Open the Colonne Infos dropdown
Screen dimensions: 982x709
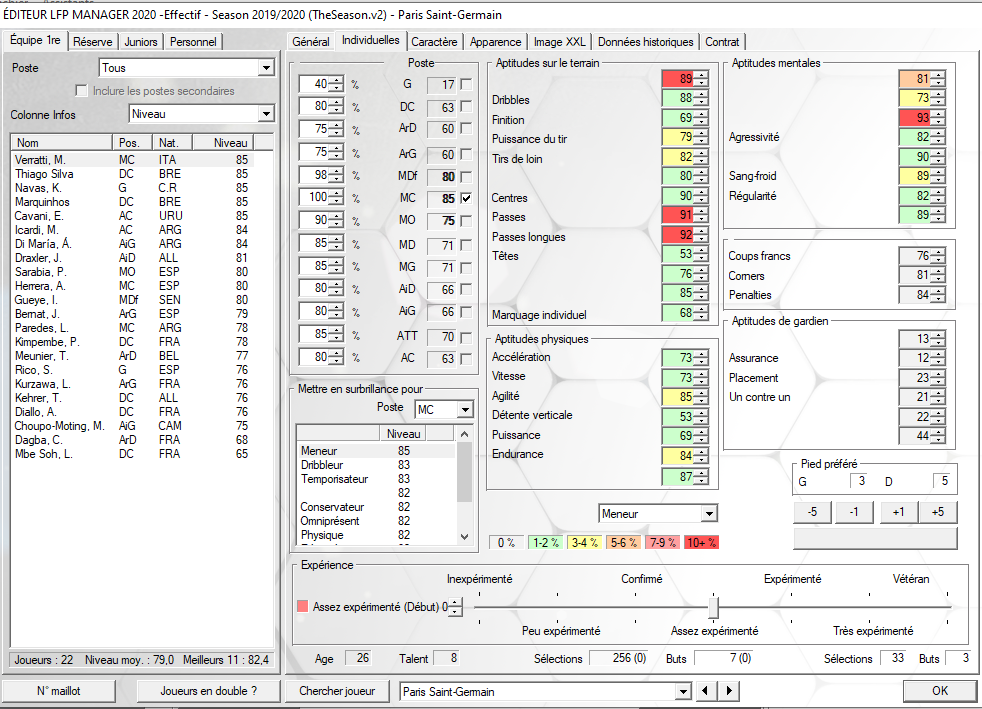[x=266, y=114]
